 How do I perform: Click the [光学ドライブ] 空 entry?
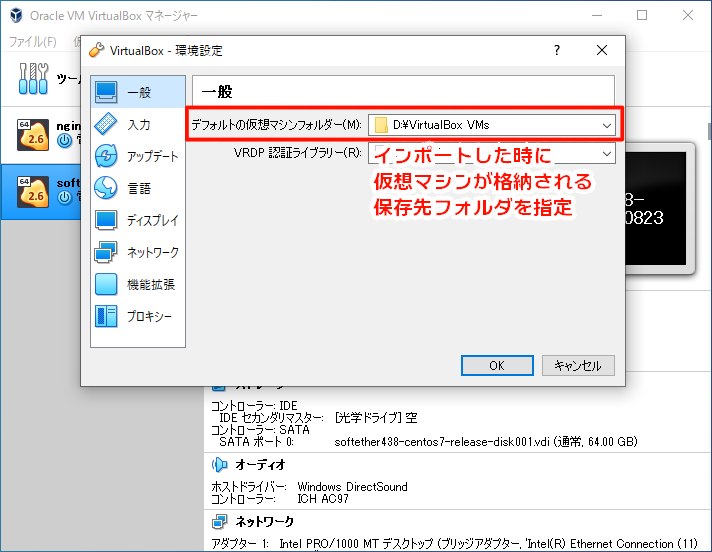pos(376,418)
